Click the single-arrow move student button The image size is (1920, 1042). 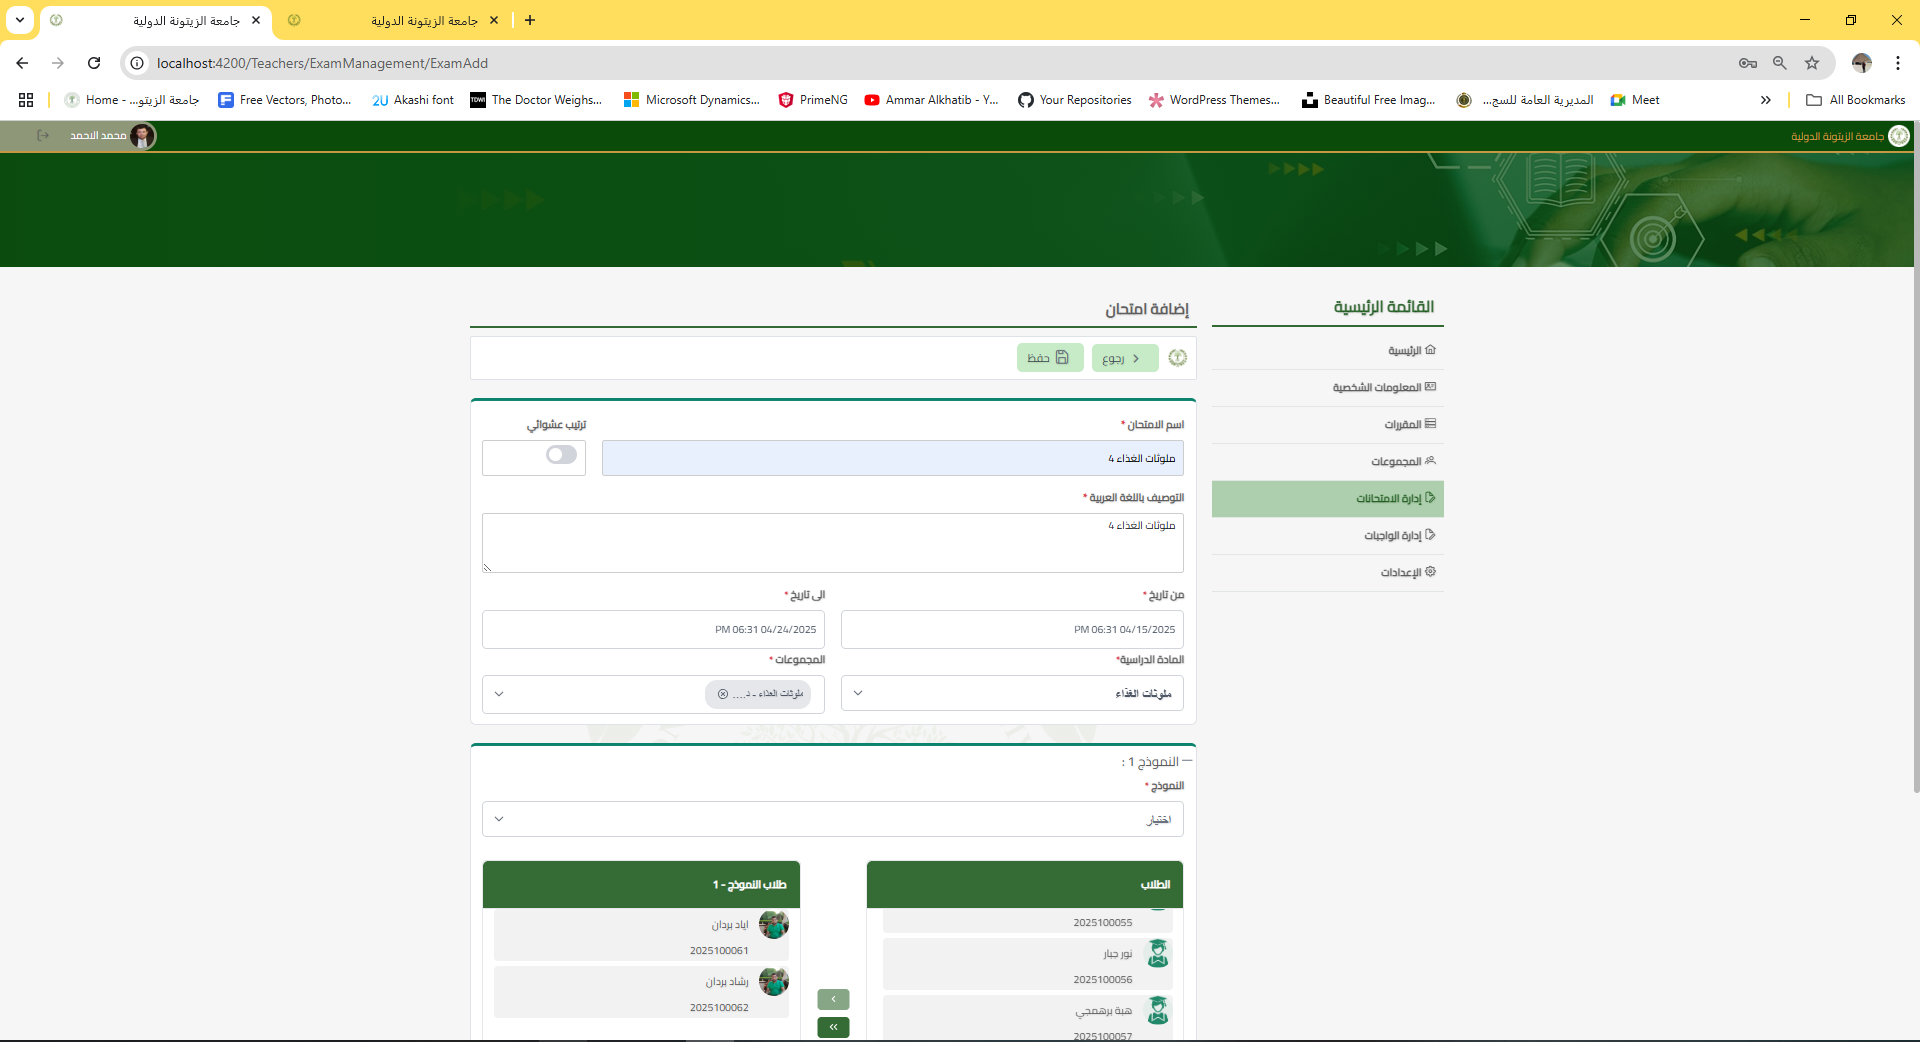[x=833, y=999]
